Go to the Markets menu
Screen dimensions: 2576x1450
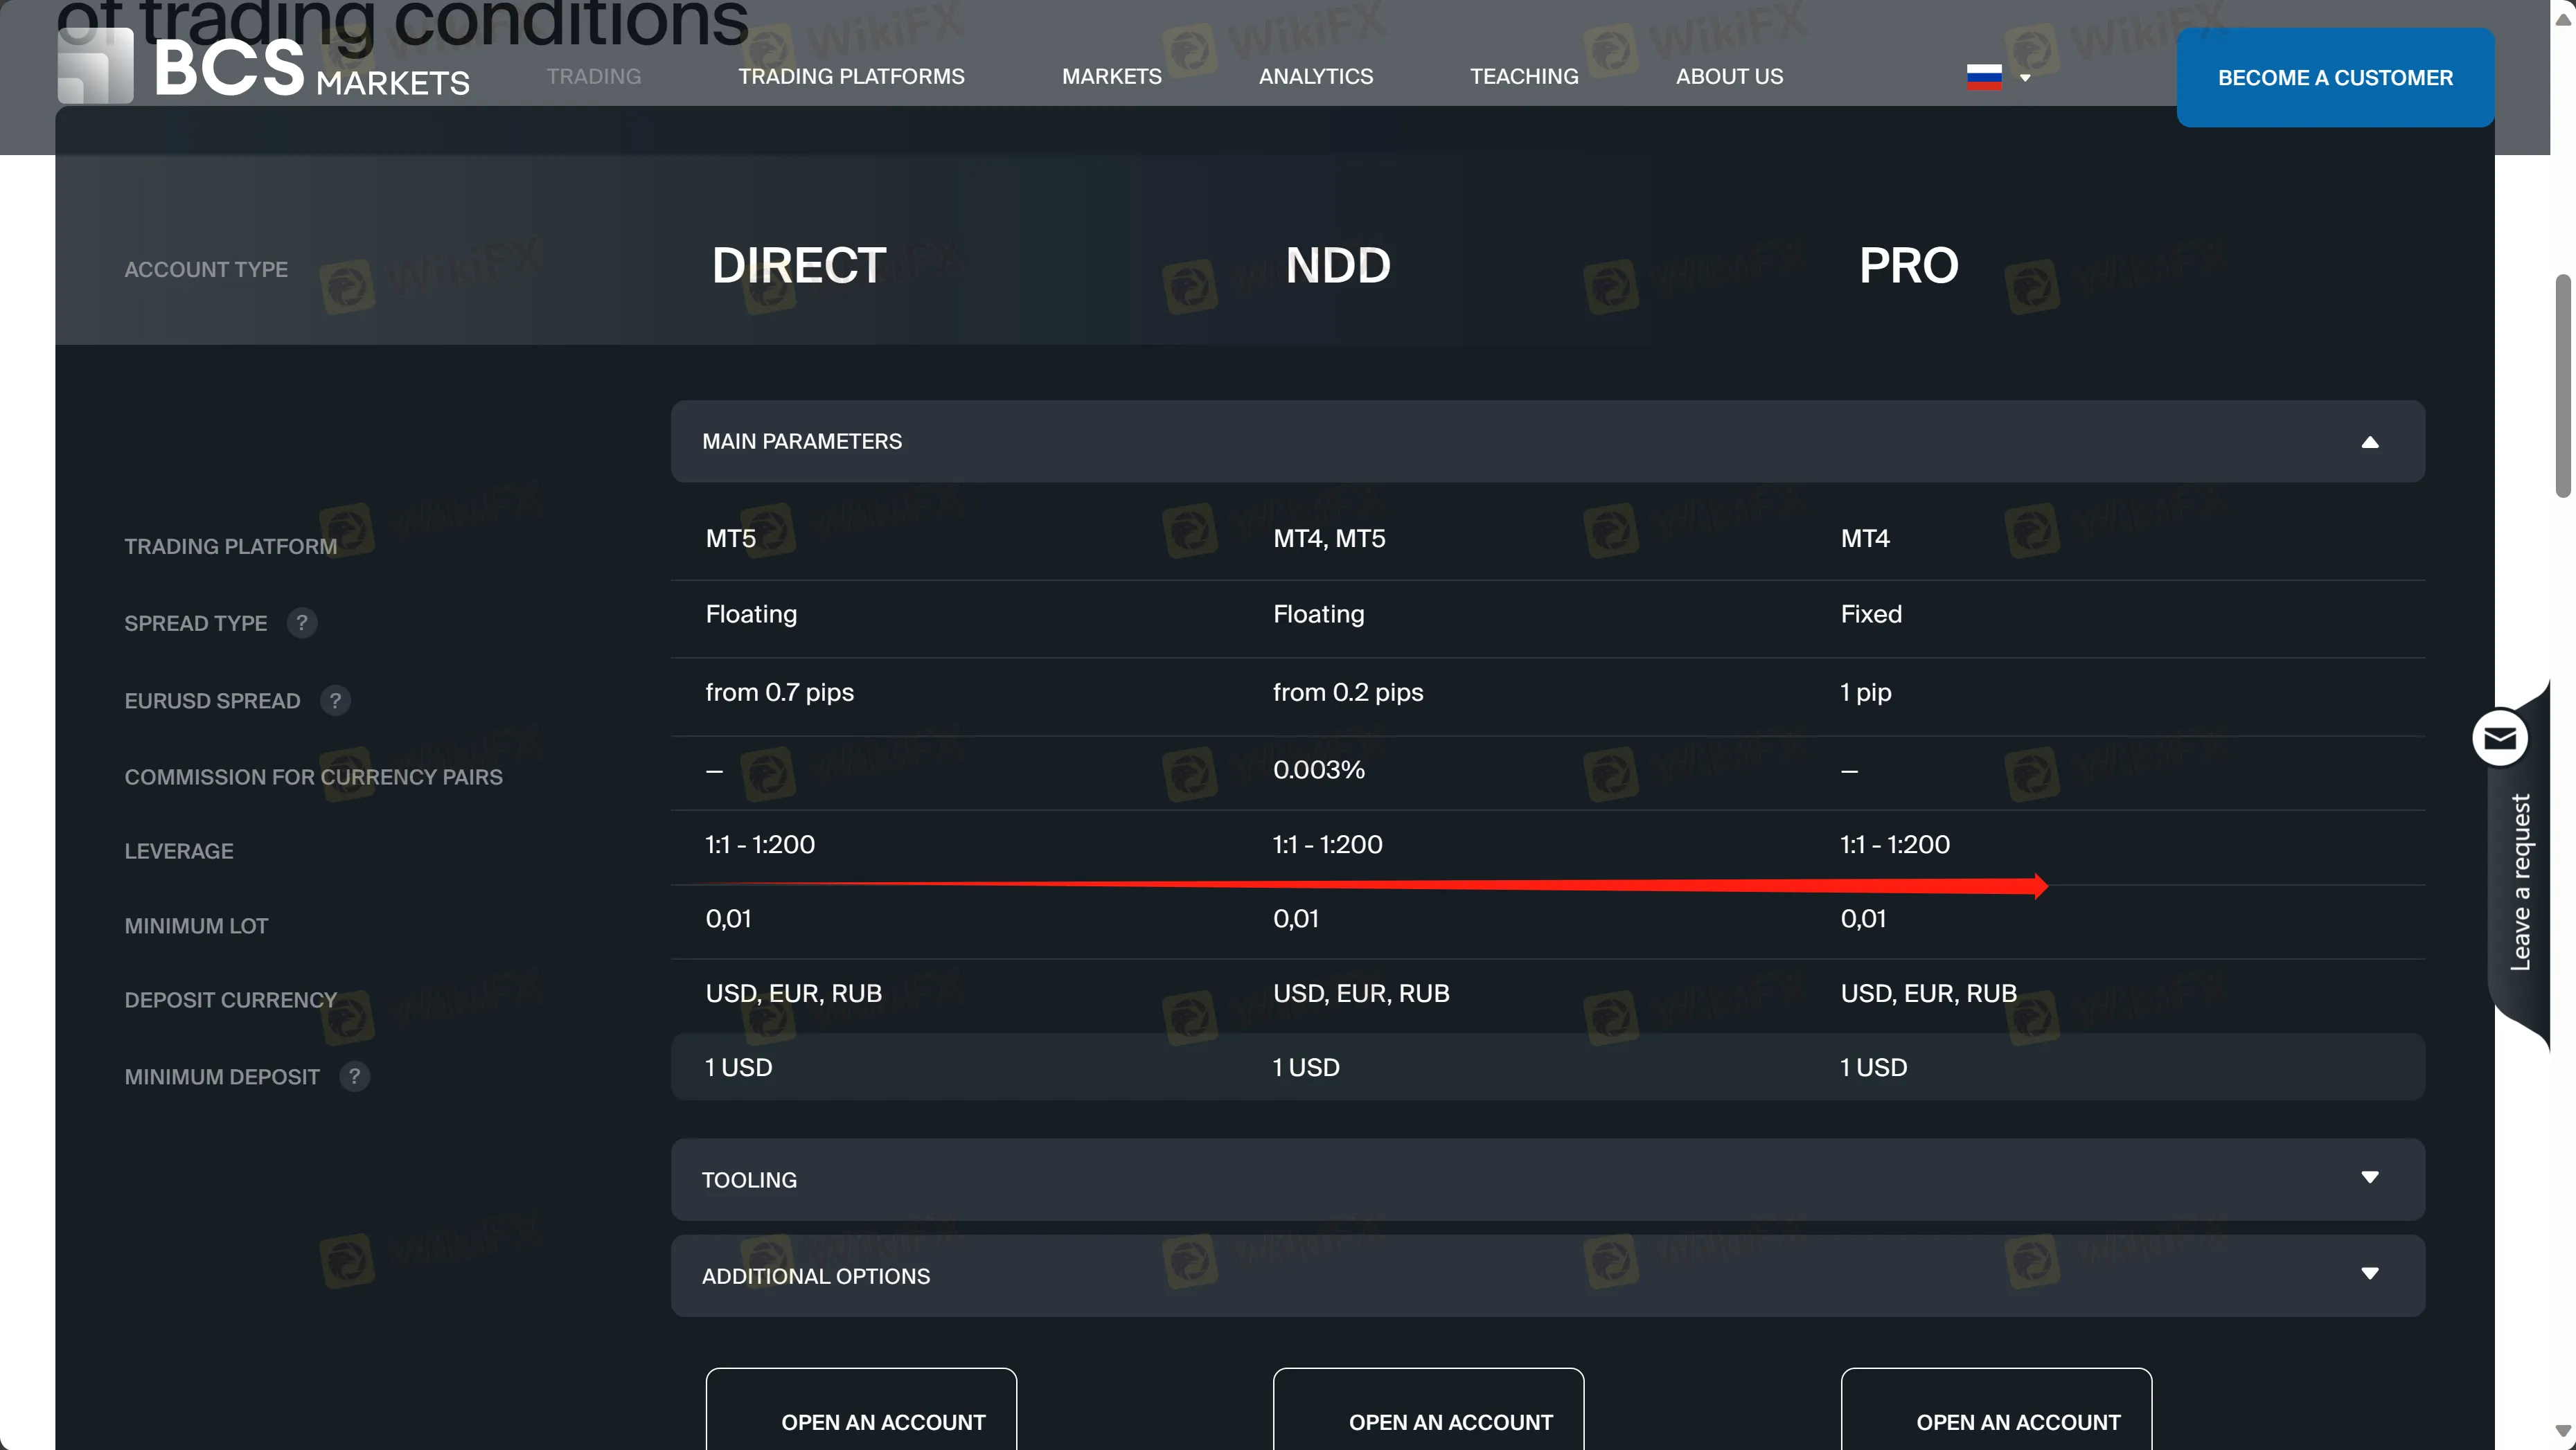click(x=1111, y=77)
